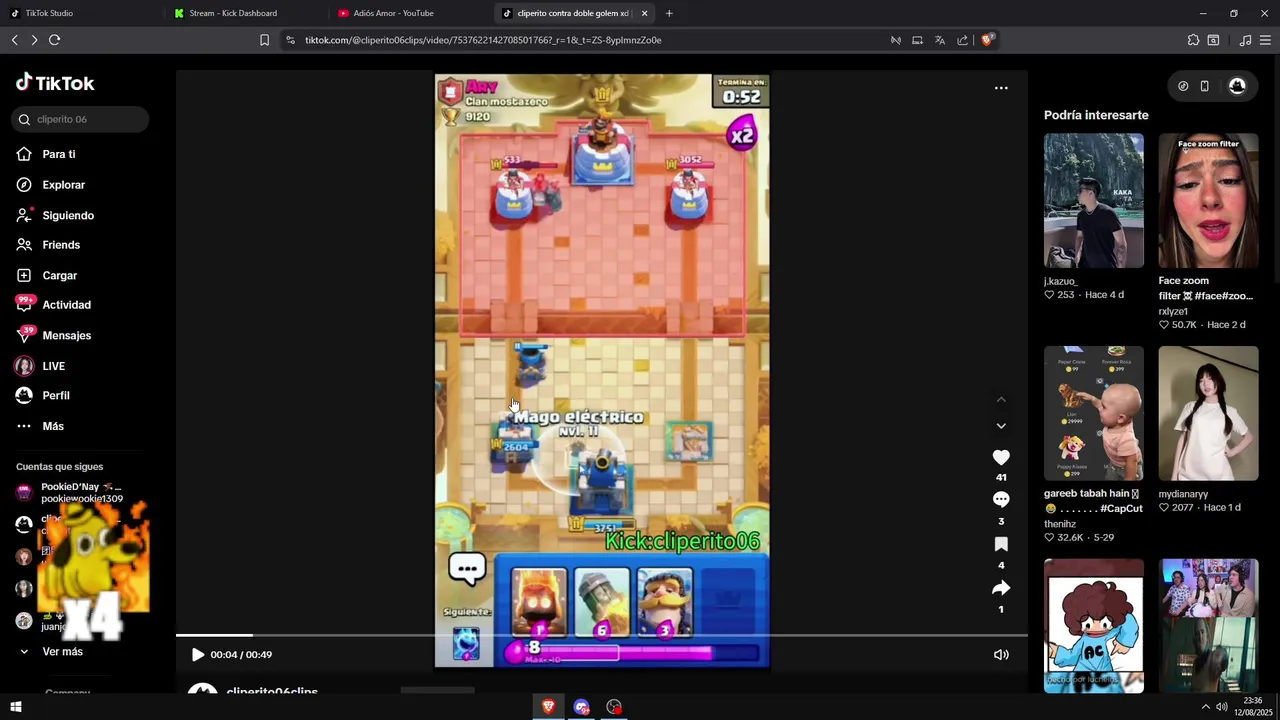This screenshot has height=720, width=1280.
Task: Like the video with the heart icon
Action: pyautogui.click(x=1001, y=457)
